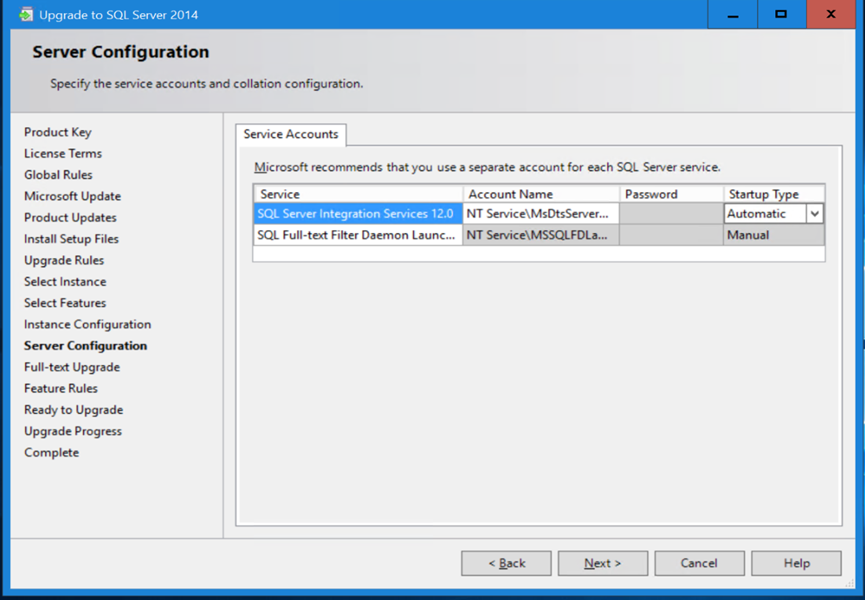The height and width of the screenshot is (600, 865).
Task: Select Ready to Upgrade in the step list
Action: [73, 410]
